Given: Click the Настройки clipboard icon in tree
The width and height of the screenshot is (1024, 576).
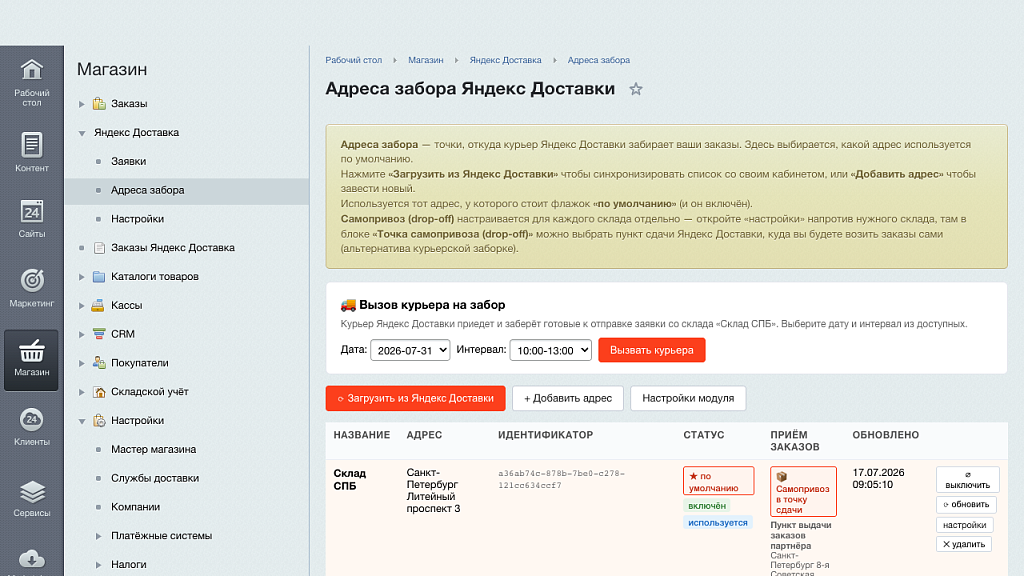Looking at the screenshot, I should pos(99,420).
